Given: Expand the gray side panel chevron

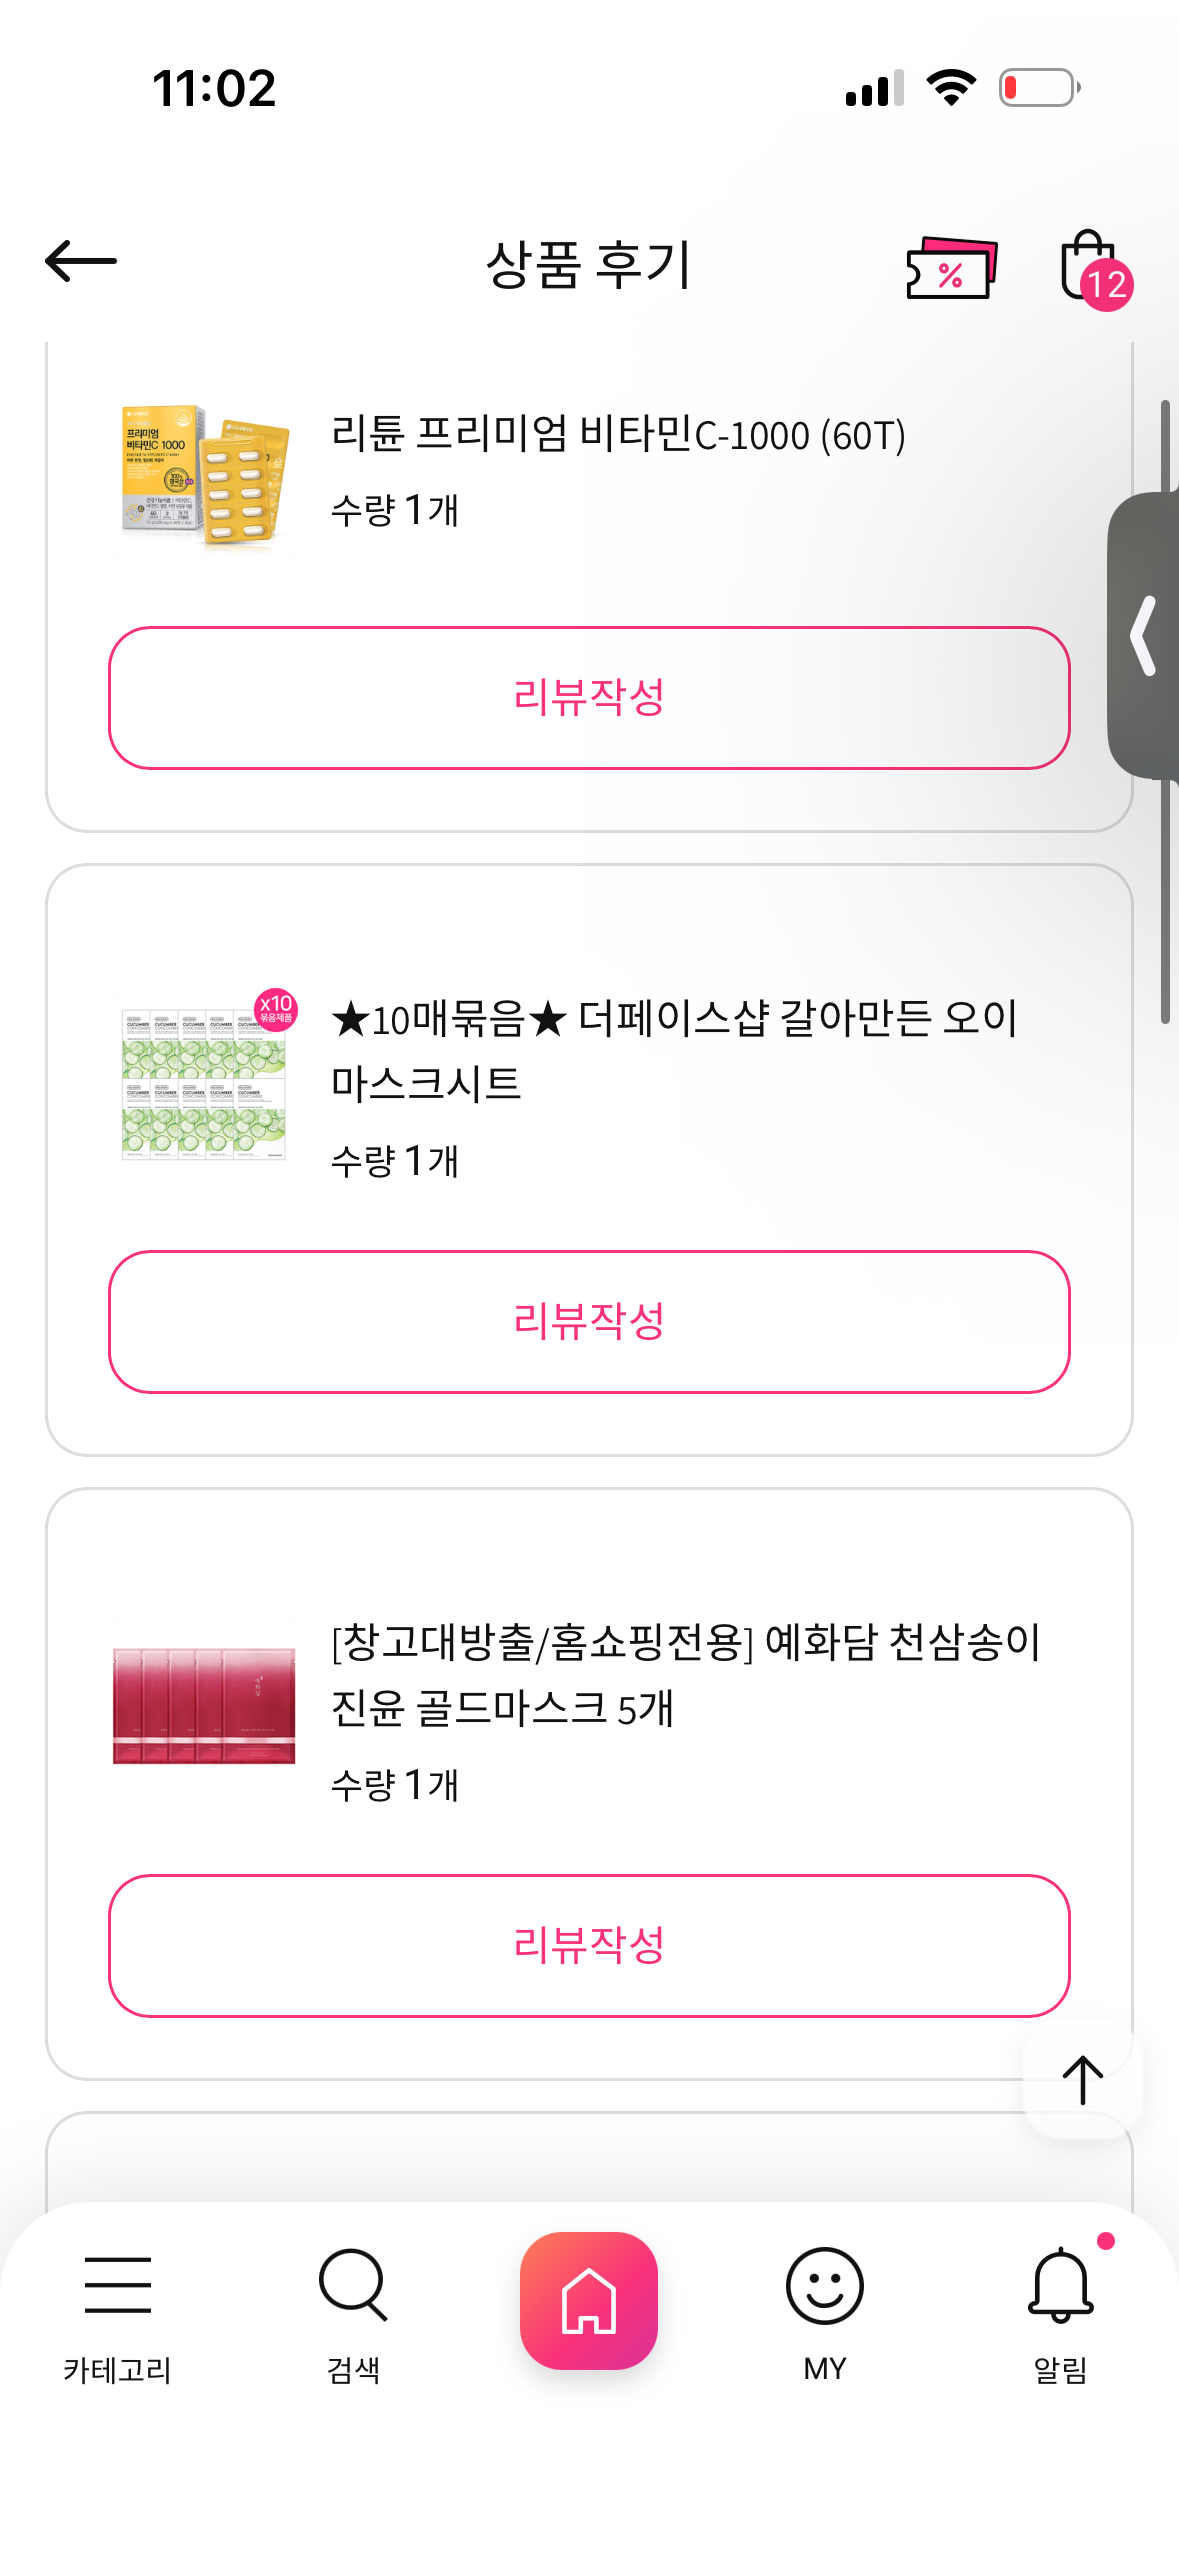Looking at the screenshot, I should pyautogui.click(x=1145, y=636).
